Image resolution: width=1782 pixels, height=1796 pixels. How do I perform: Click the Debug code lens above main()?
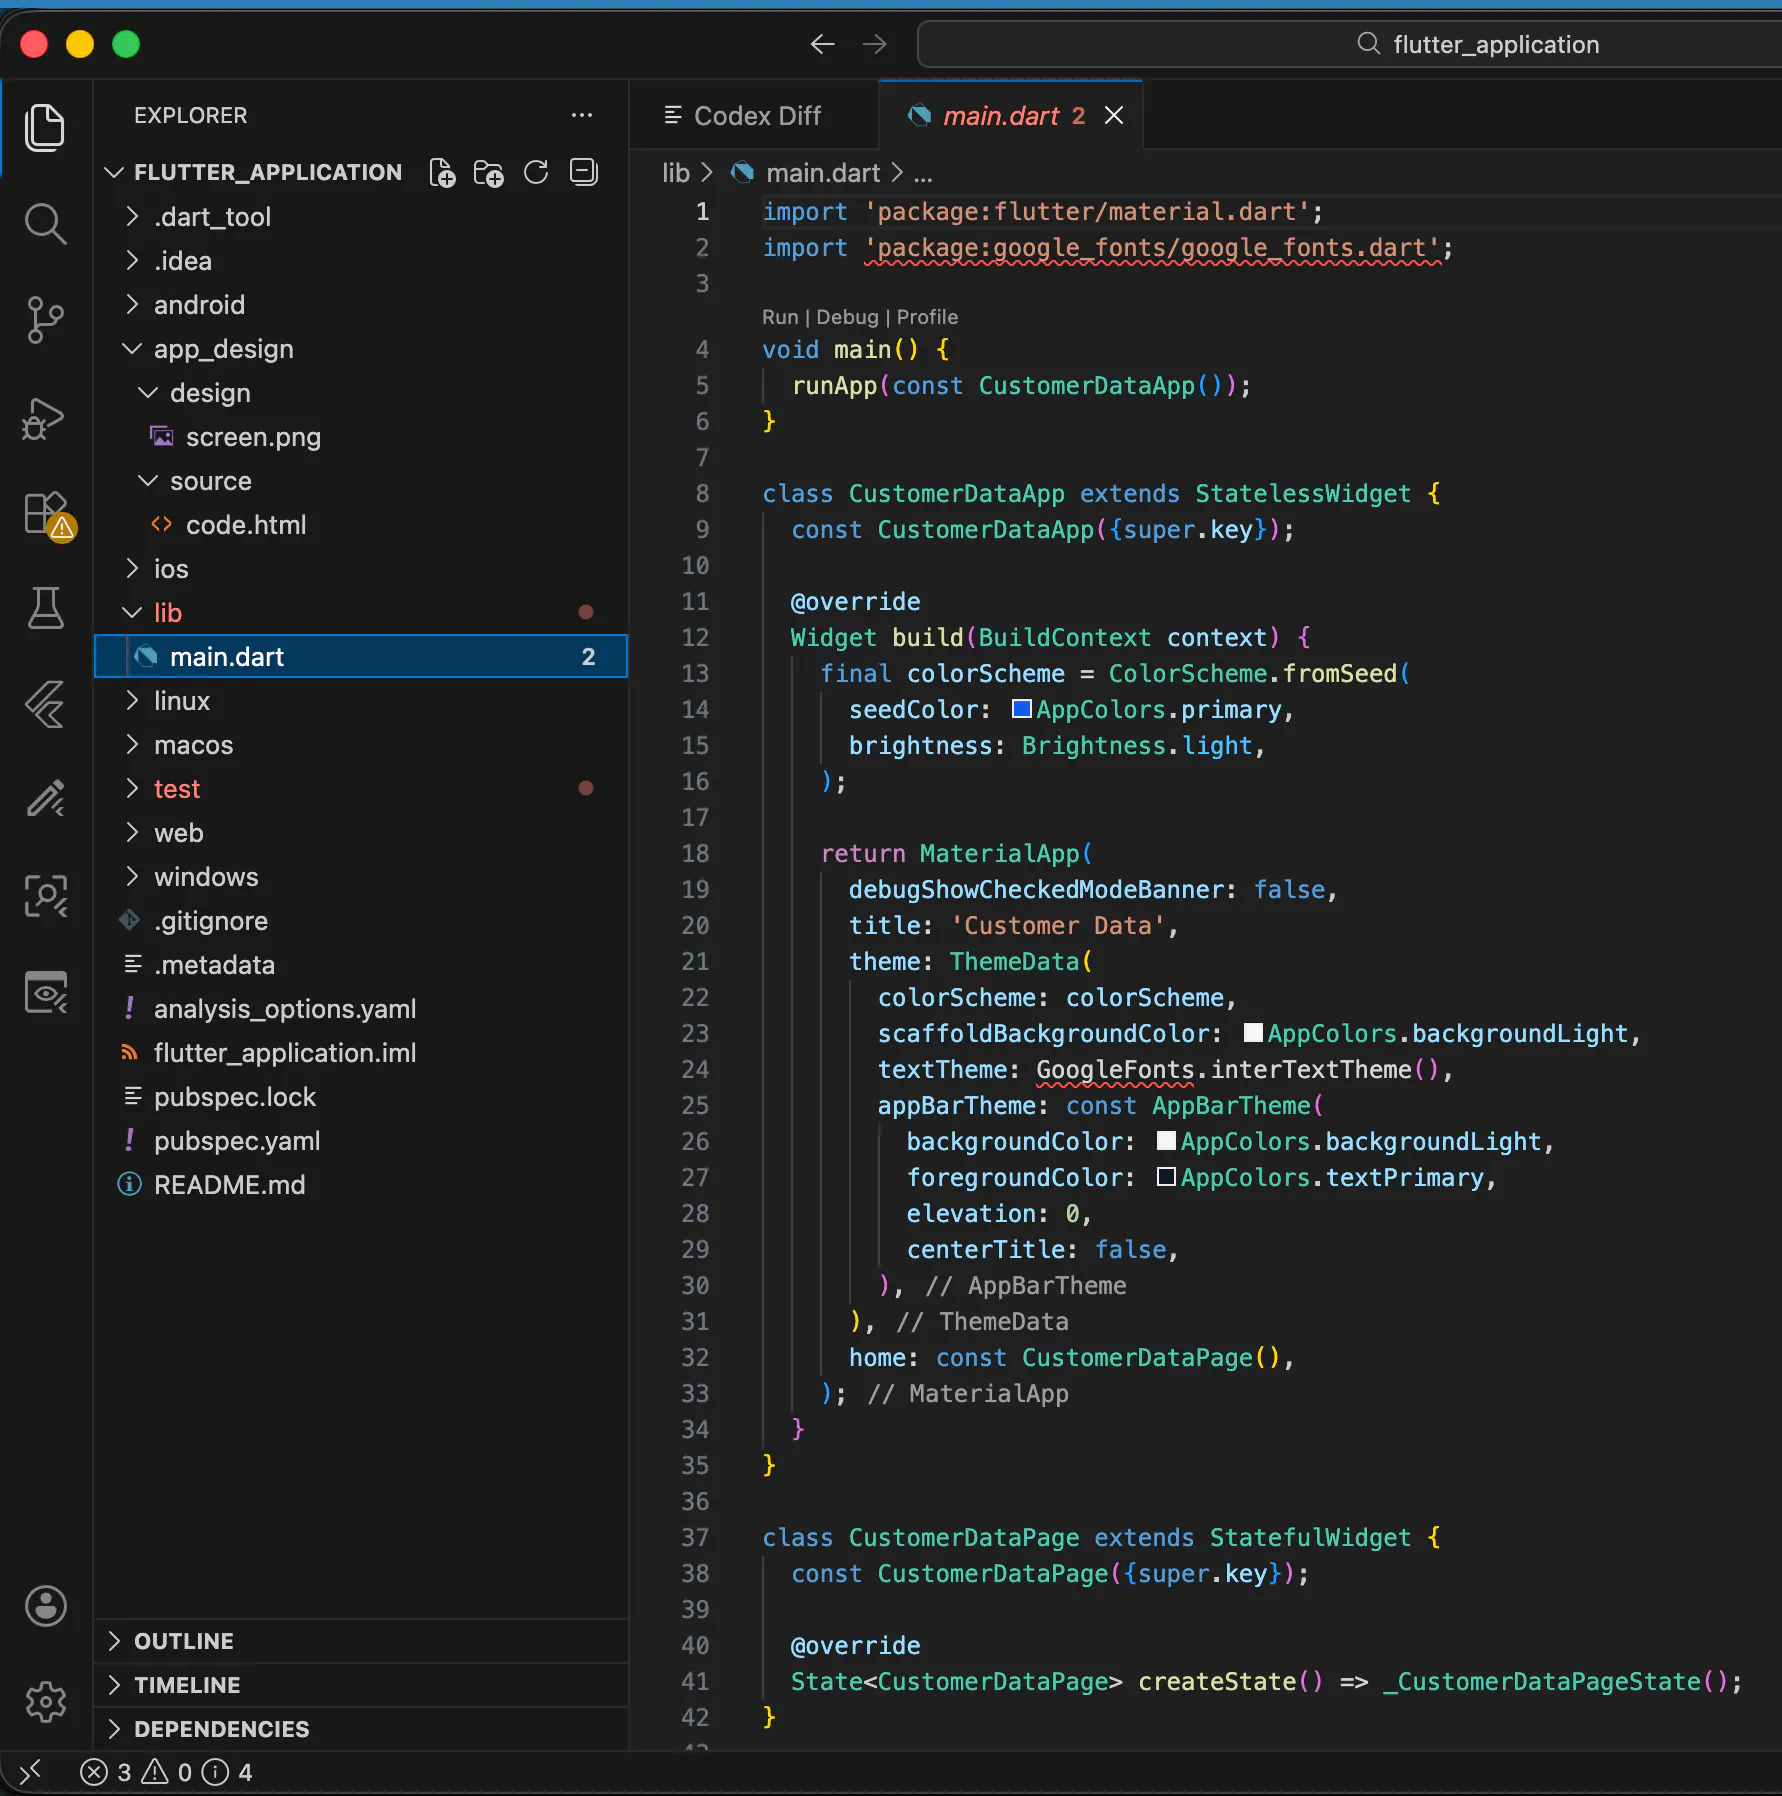[x=847, y=317]
